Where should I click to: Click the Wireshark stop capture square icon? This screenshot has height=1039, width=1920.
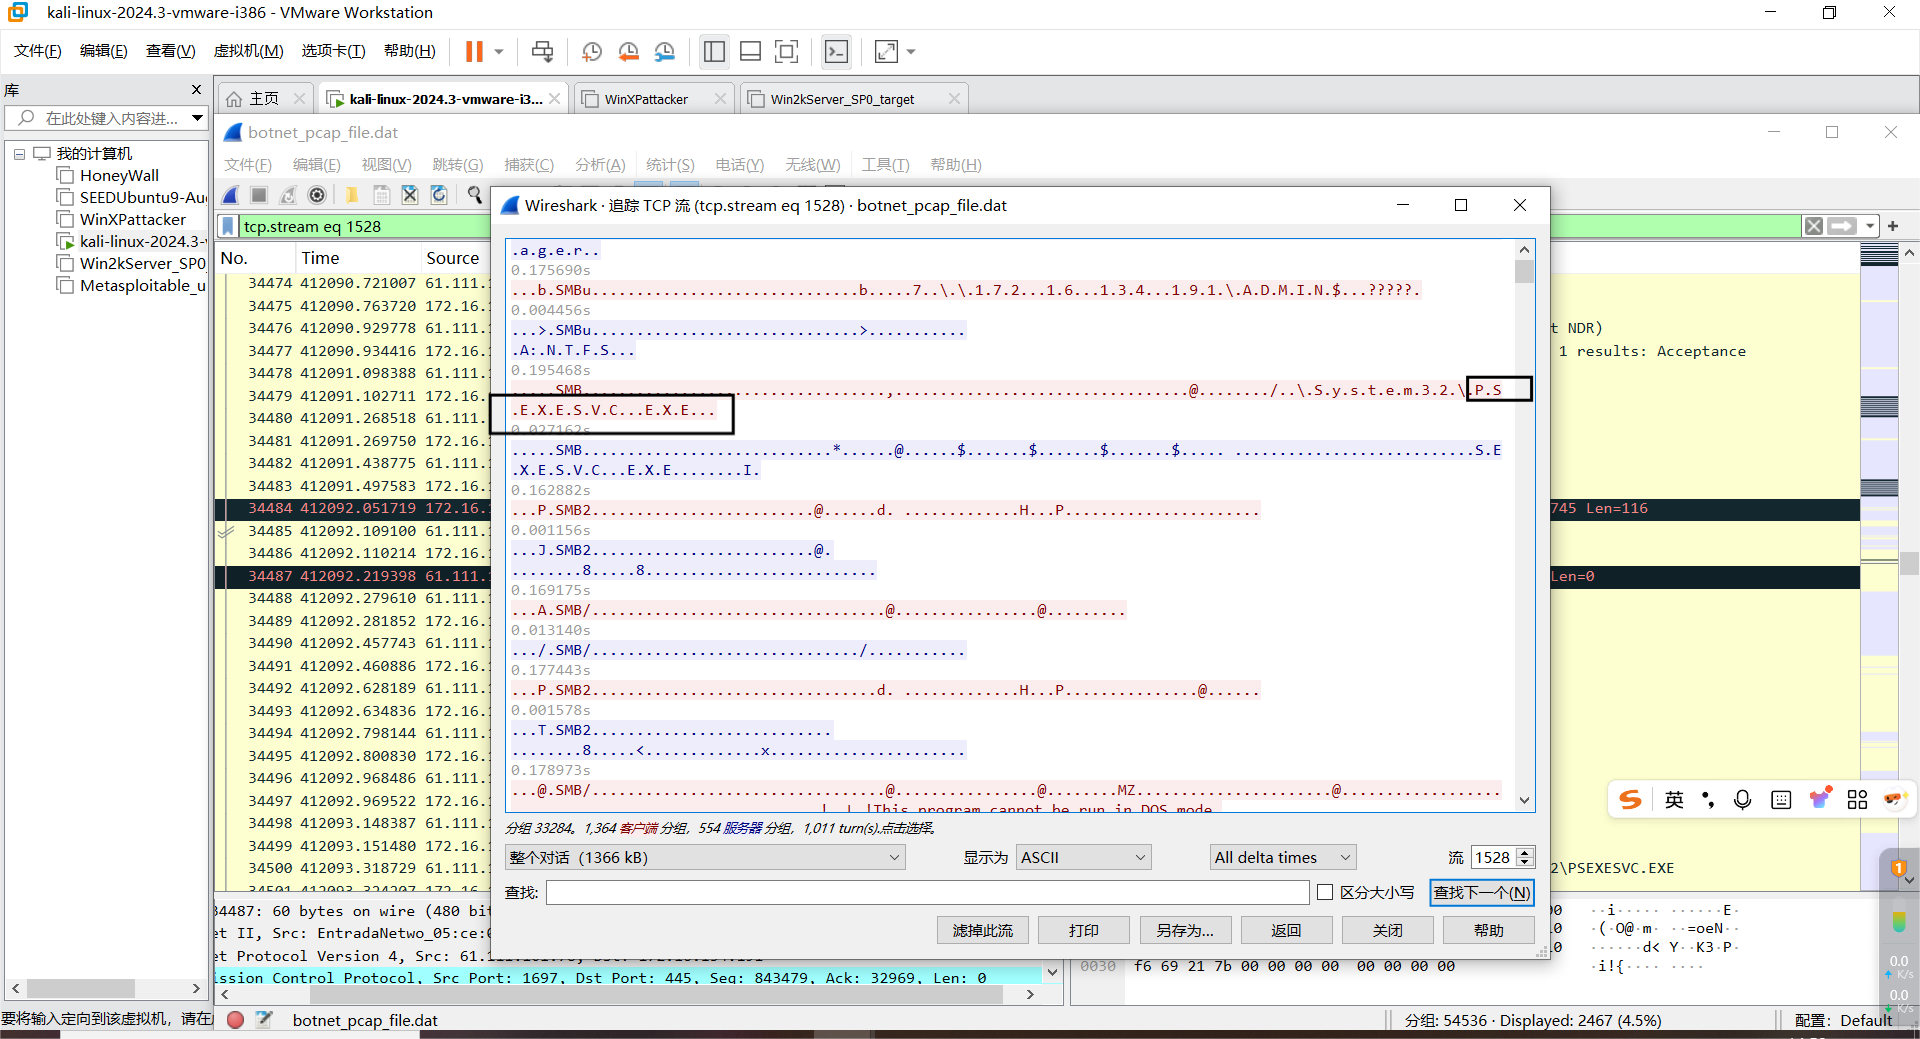click(259, 195)
